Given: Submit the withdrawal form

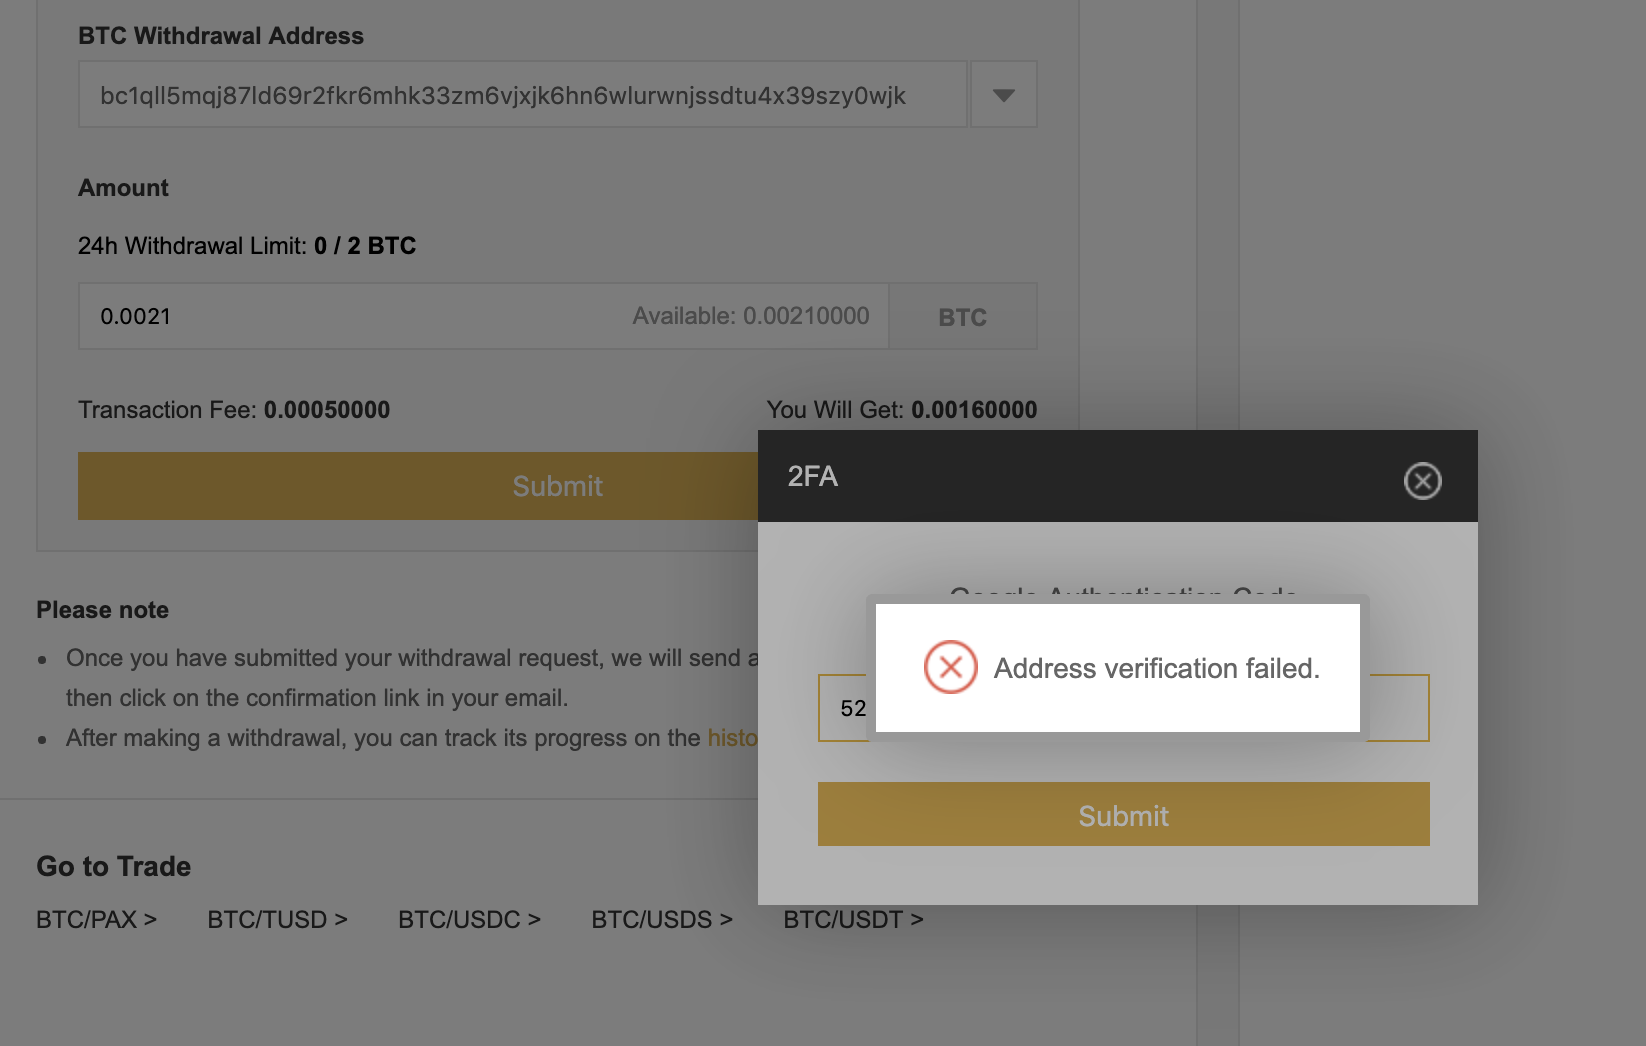Looking at the screenshot, I should click(418, 486).
